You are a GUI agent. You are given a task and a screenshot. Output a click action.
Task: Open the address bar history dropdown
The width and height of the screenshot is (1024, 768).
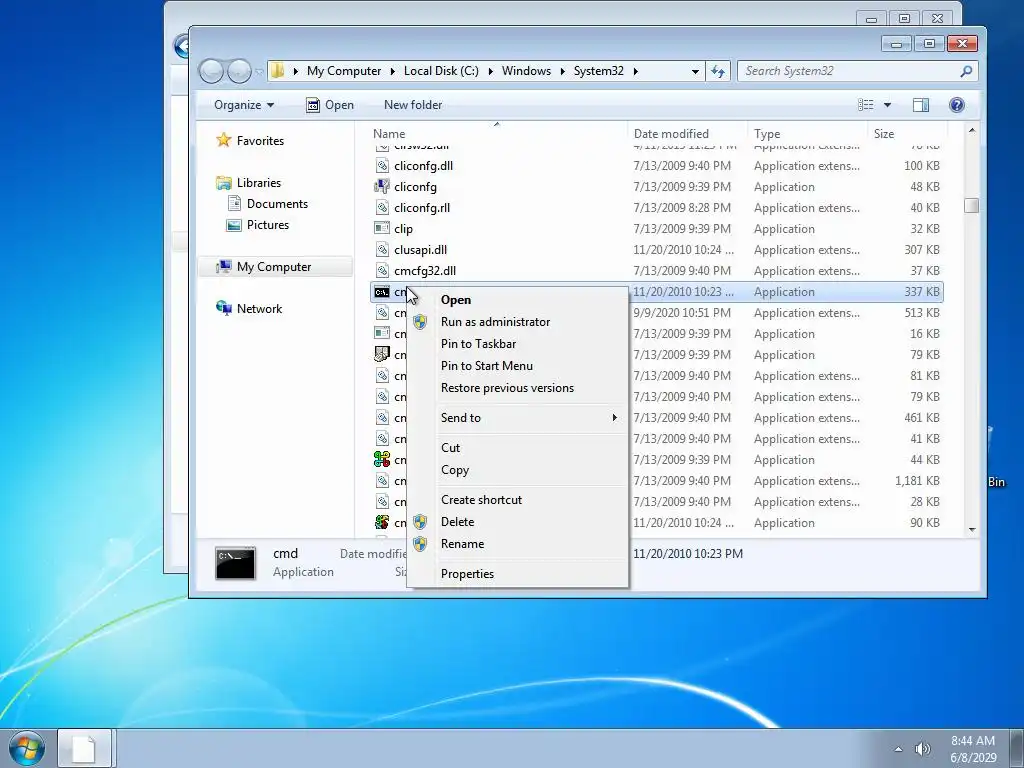tap(695, 71)
